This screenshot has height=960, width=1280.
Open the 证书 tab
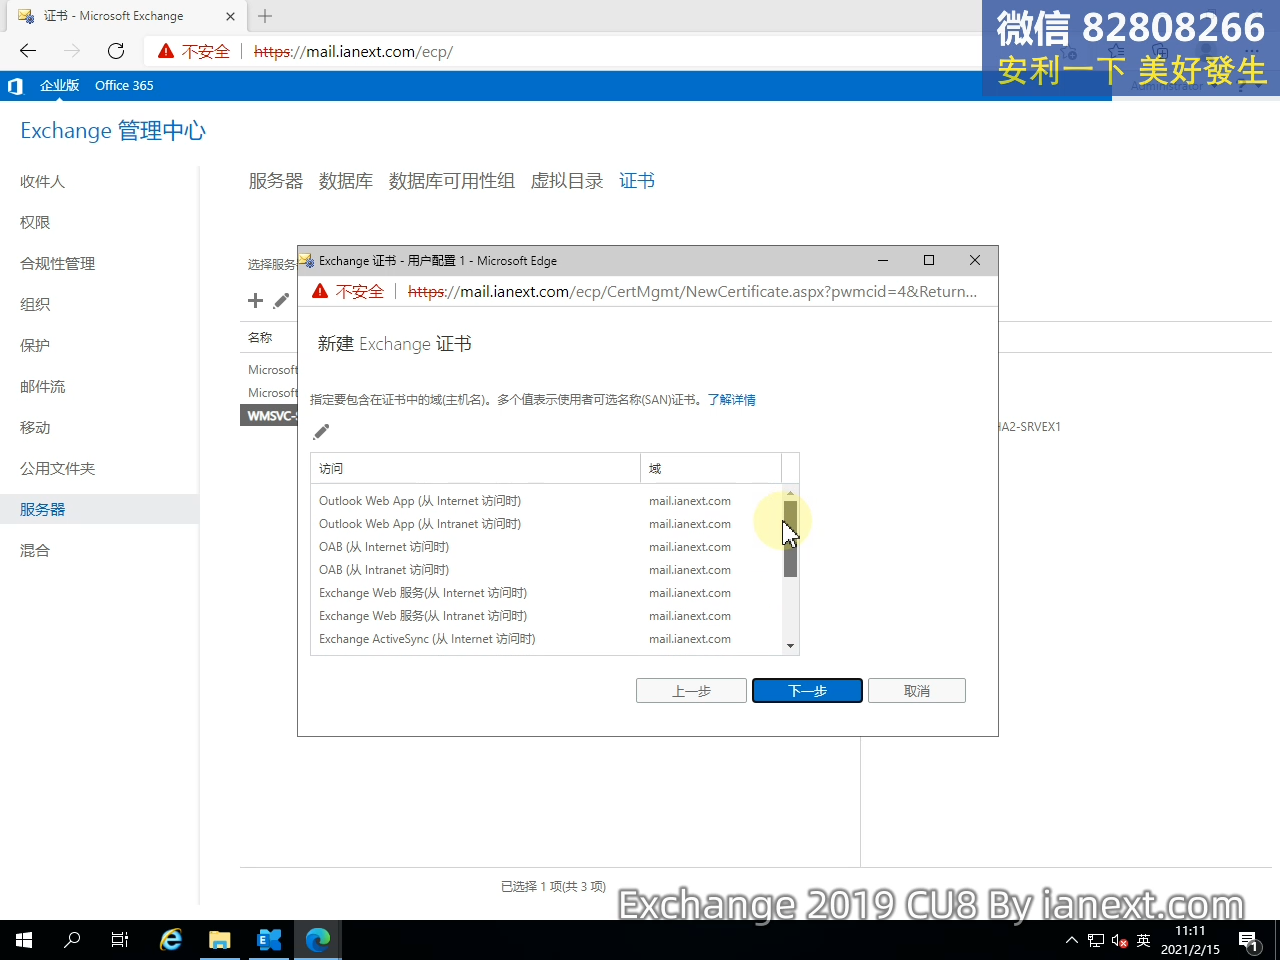coord(637,181)
